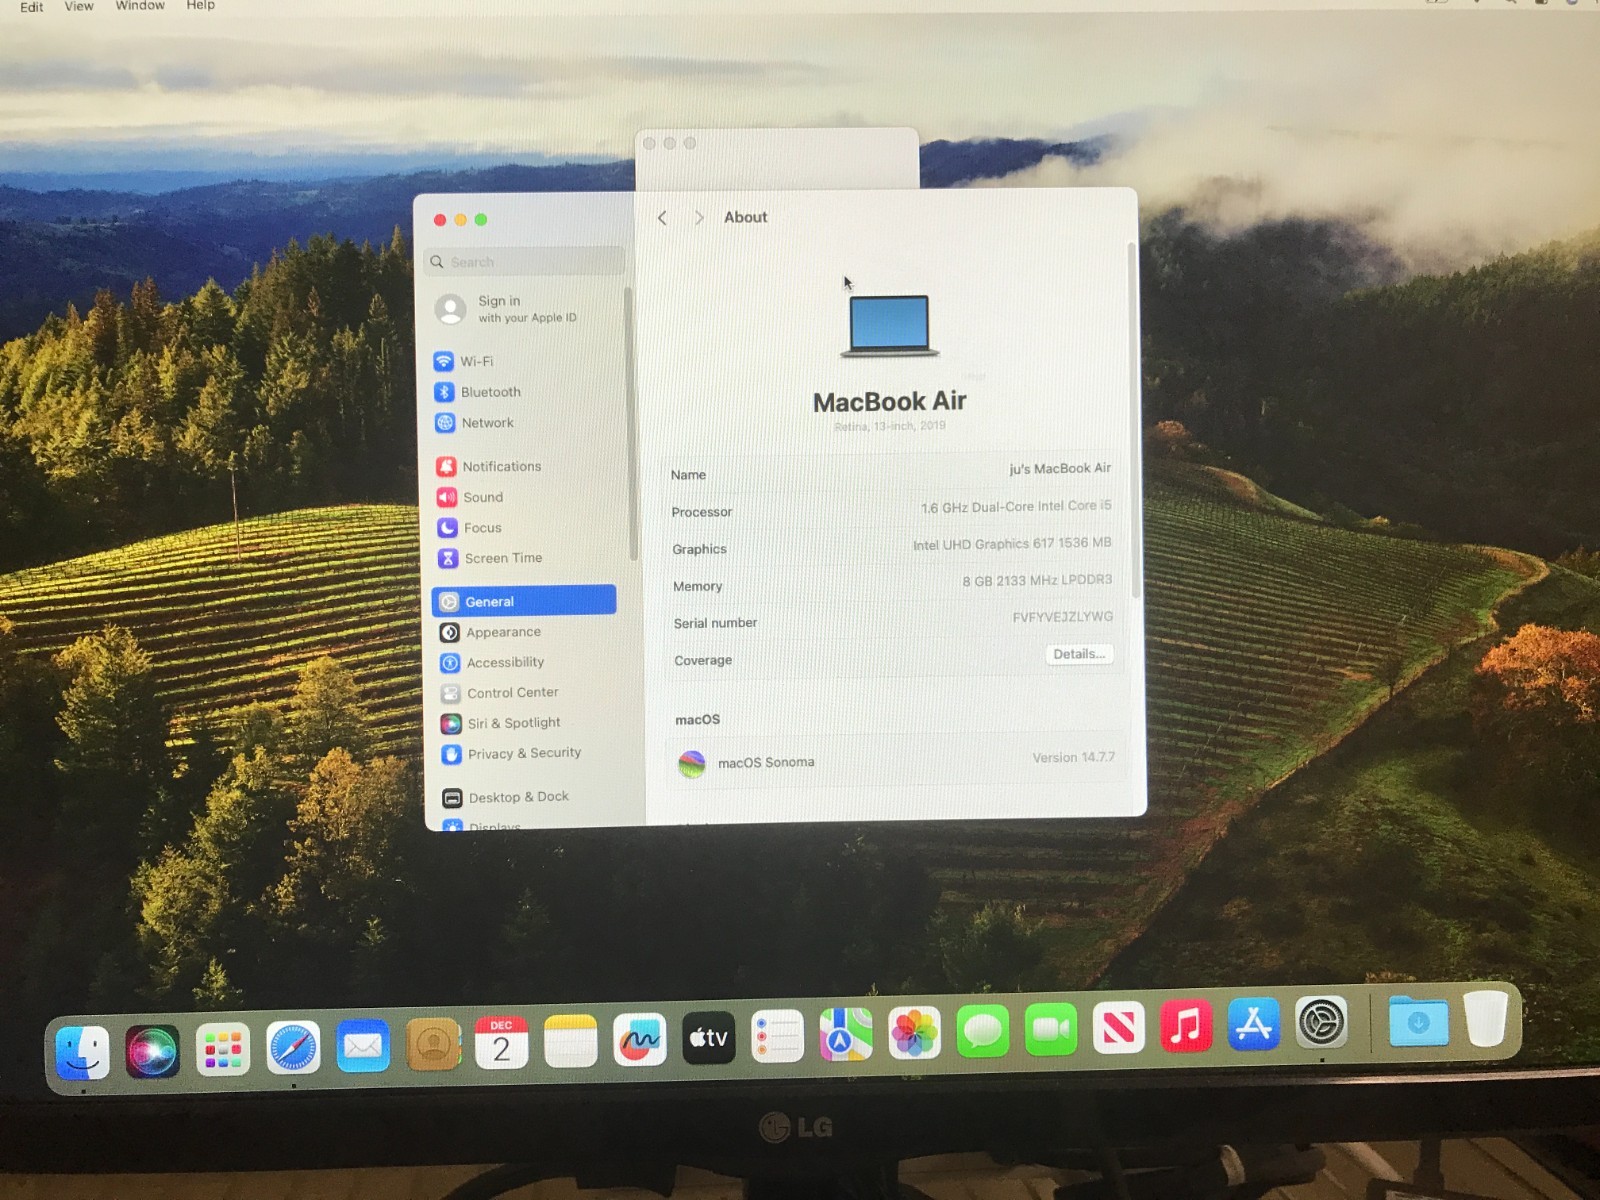Open the News app in Dock
The height and width of the screenshot is (1200, 1600).
click(x=1118, y=1027)
